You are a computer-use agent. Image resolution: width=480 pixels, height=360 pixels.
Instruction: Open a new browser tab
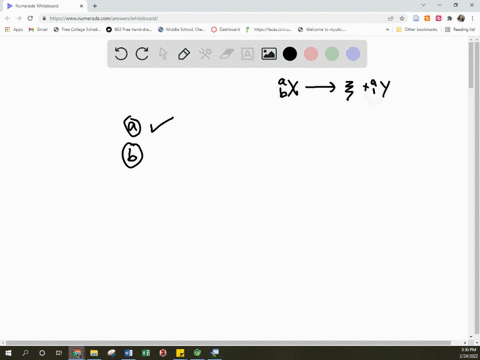pos(95,6)
